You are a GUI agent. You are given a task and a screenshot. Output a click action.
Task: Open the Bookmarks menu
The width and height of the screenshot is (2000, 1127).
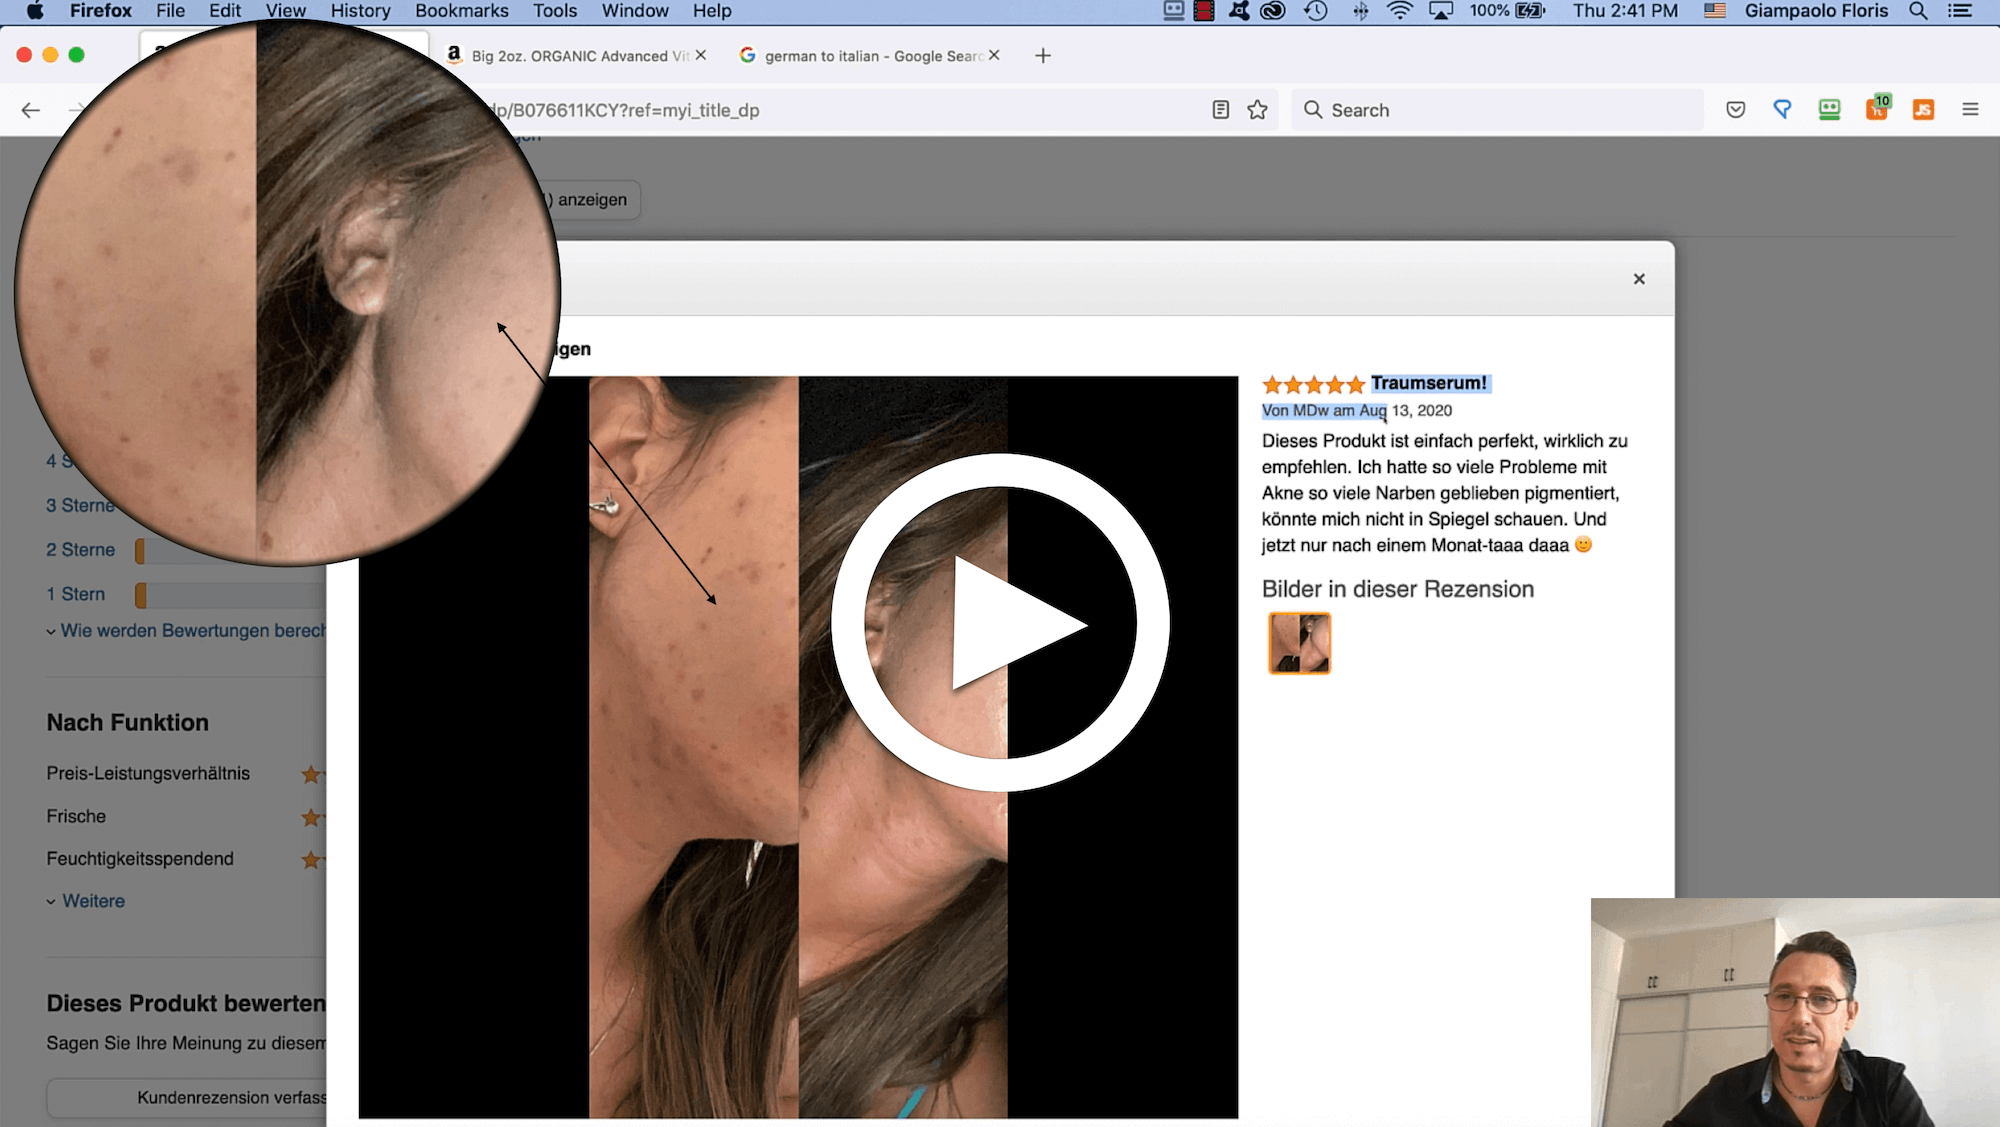[461, 11]
